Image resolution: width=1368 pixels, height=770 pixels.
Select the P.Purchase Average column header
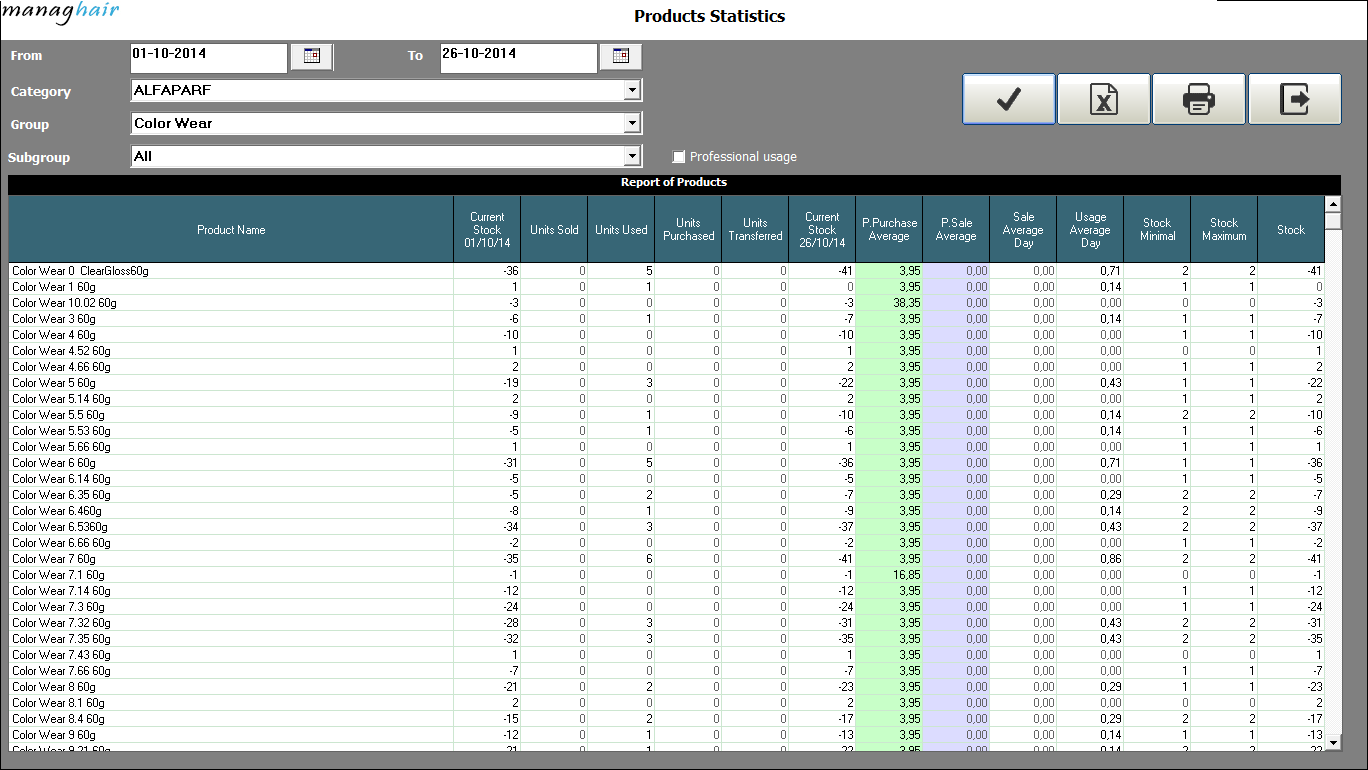point(889,230)
